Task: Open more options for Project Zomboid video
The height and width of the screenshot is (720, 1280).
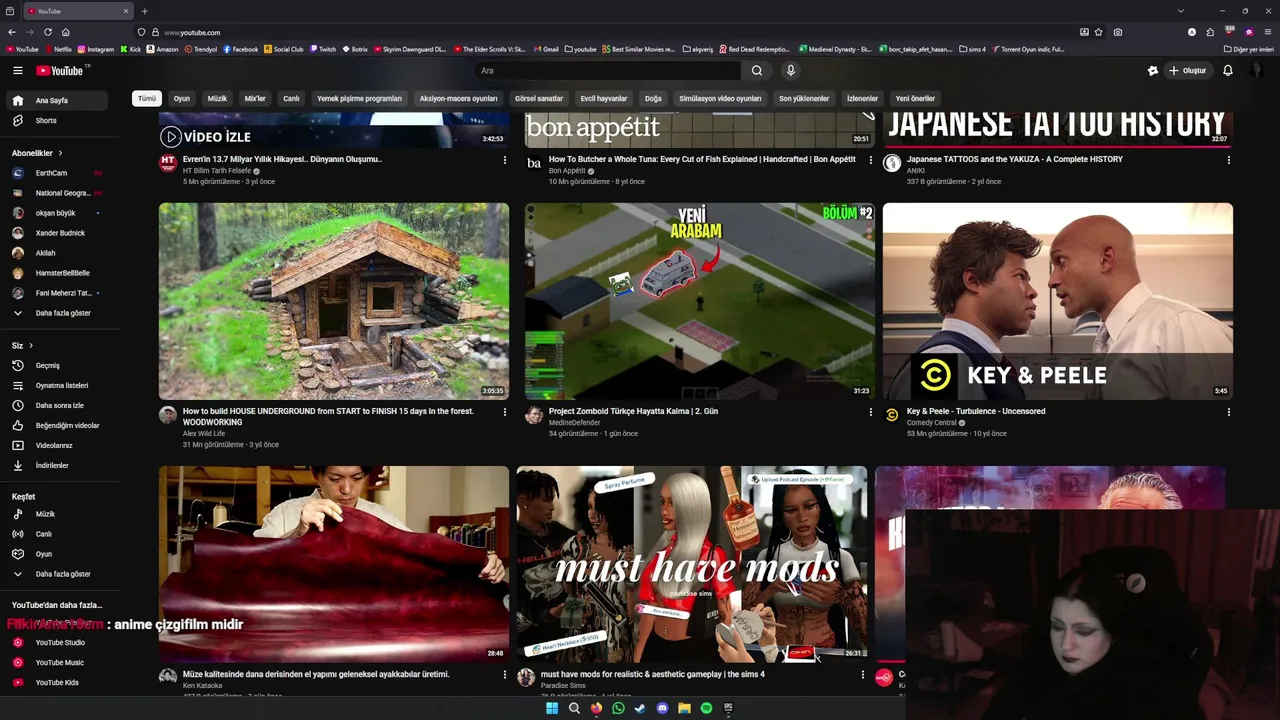Action: pyautogui.click(x=871, y=412)
